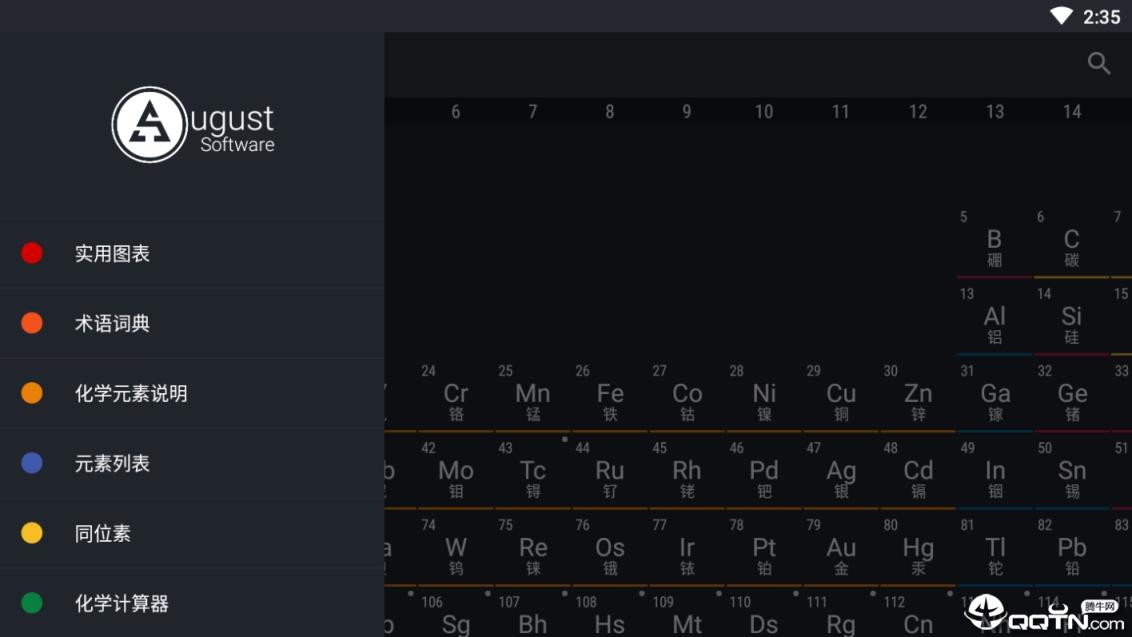
Task: Click the Wi-Fi status bar icon
Action: point(1061,16)
